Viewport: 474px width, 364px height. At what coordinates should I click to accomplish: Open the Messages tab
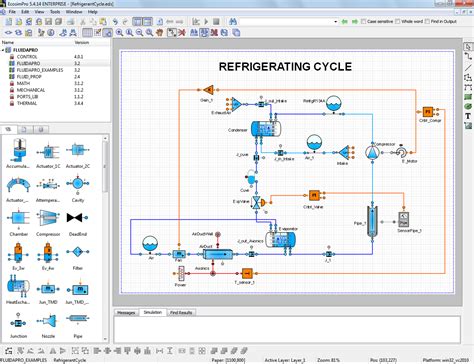(126, 313)
